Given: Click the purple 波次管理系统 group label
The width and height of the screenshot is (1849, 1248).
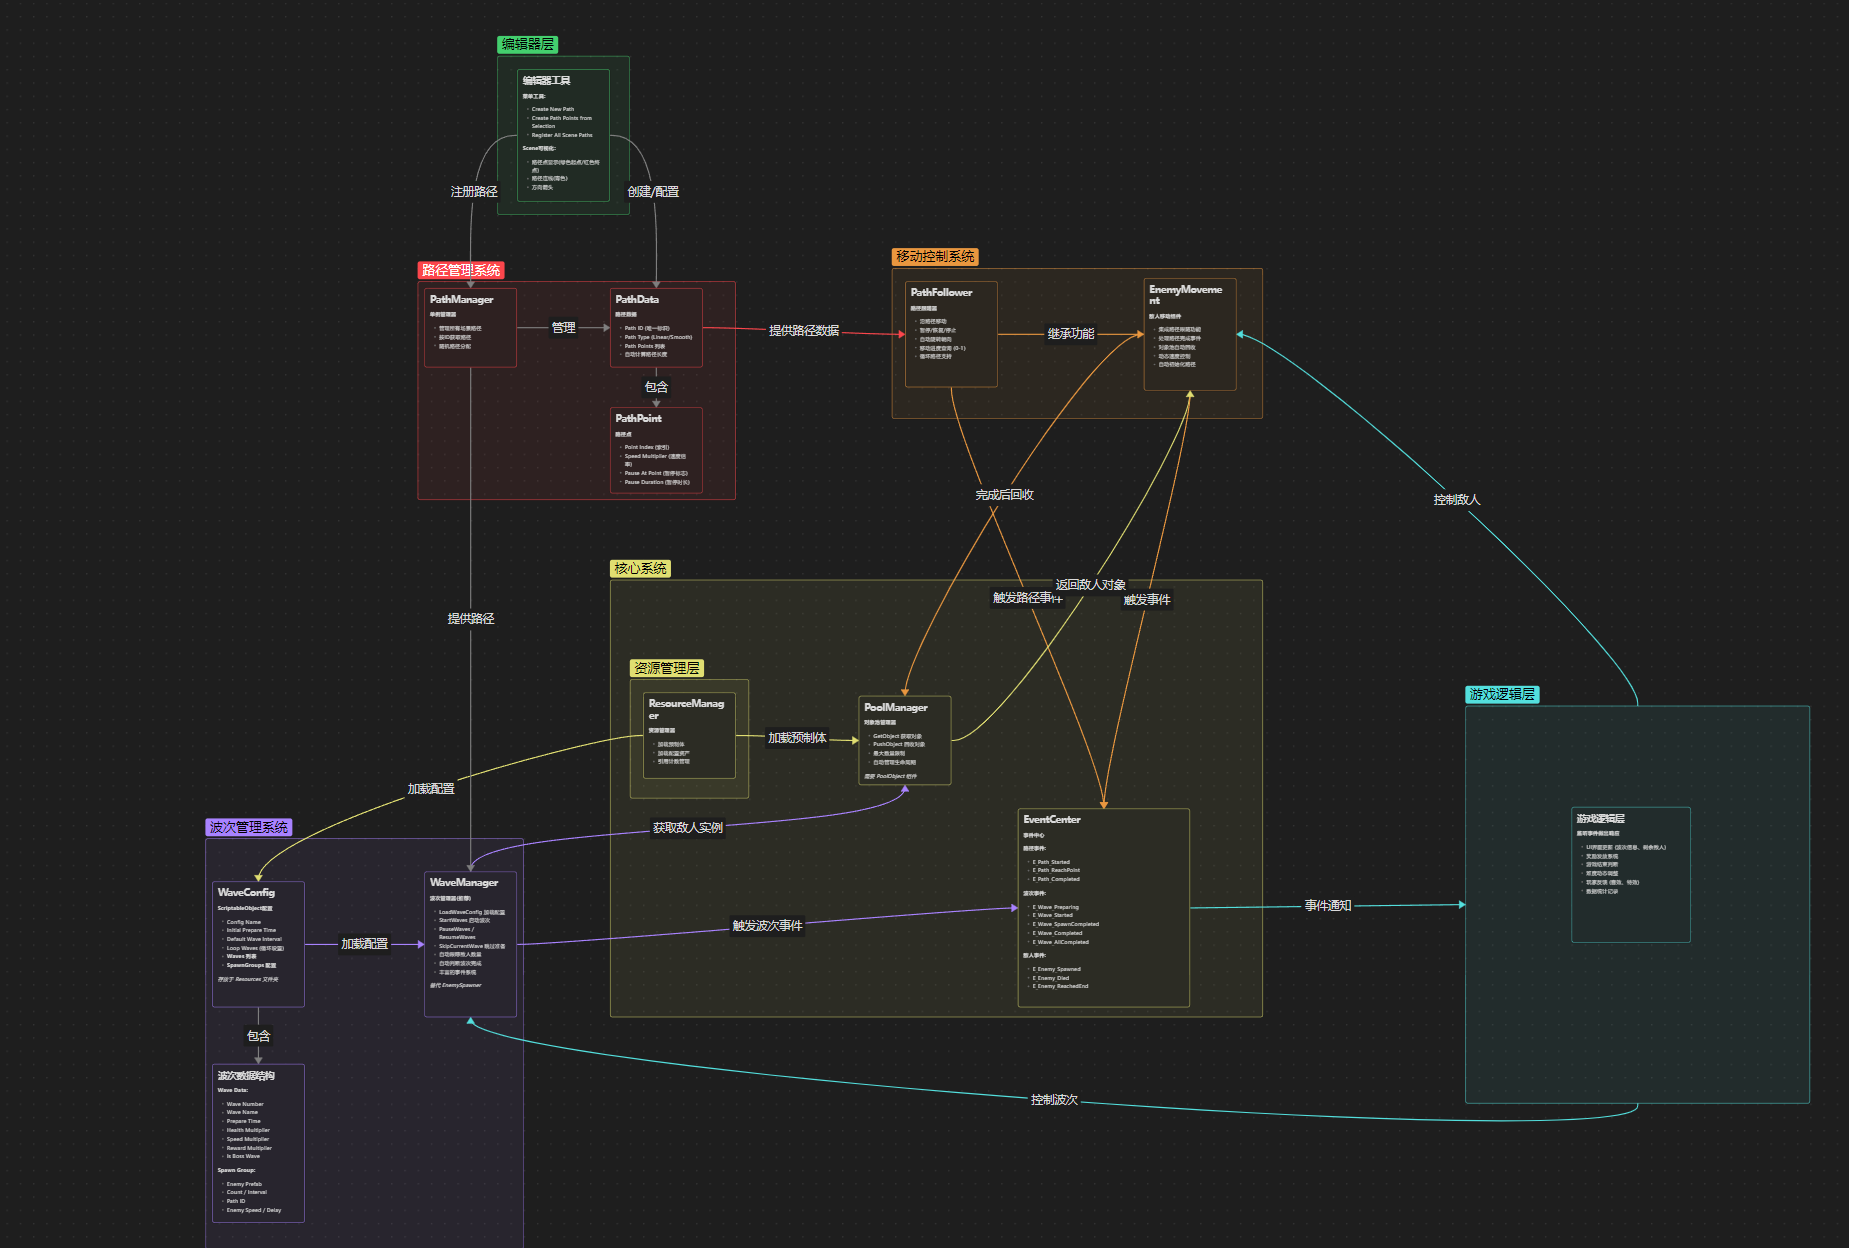Looking at the screenshot, I should click(x=249, y=827).
